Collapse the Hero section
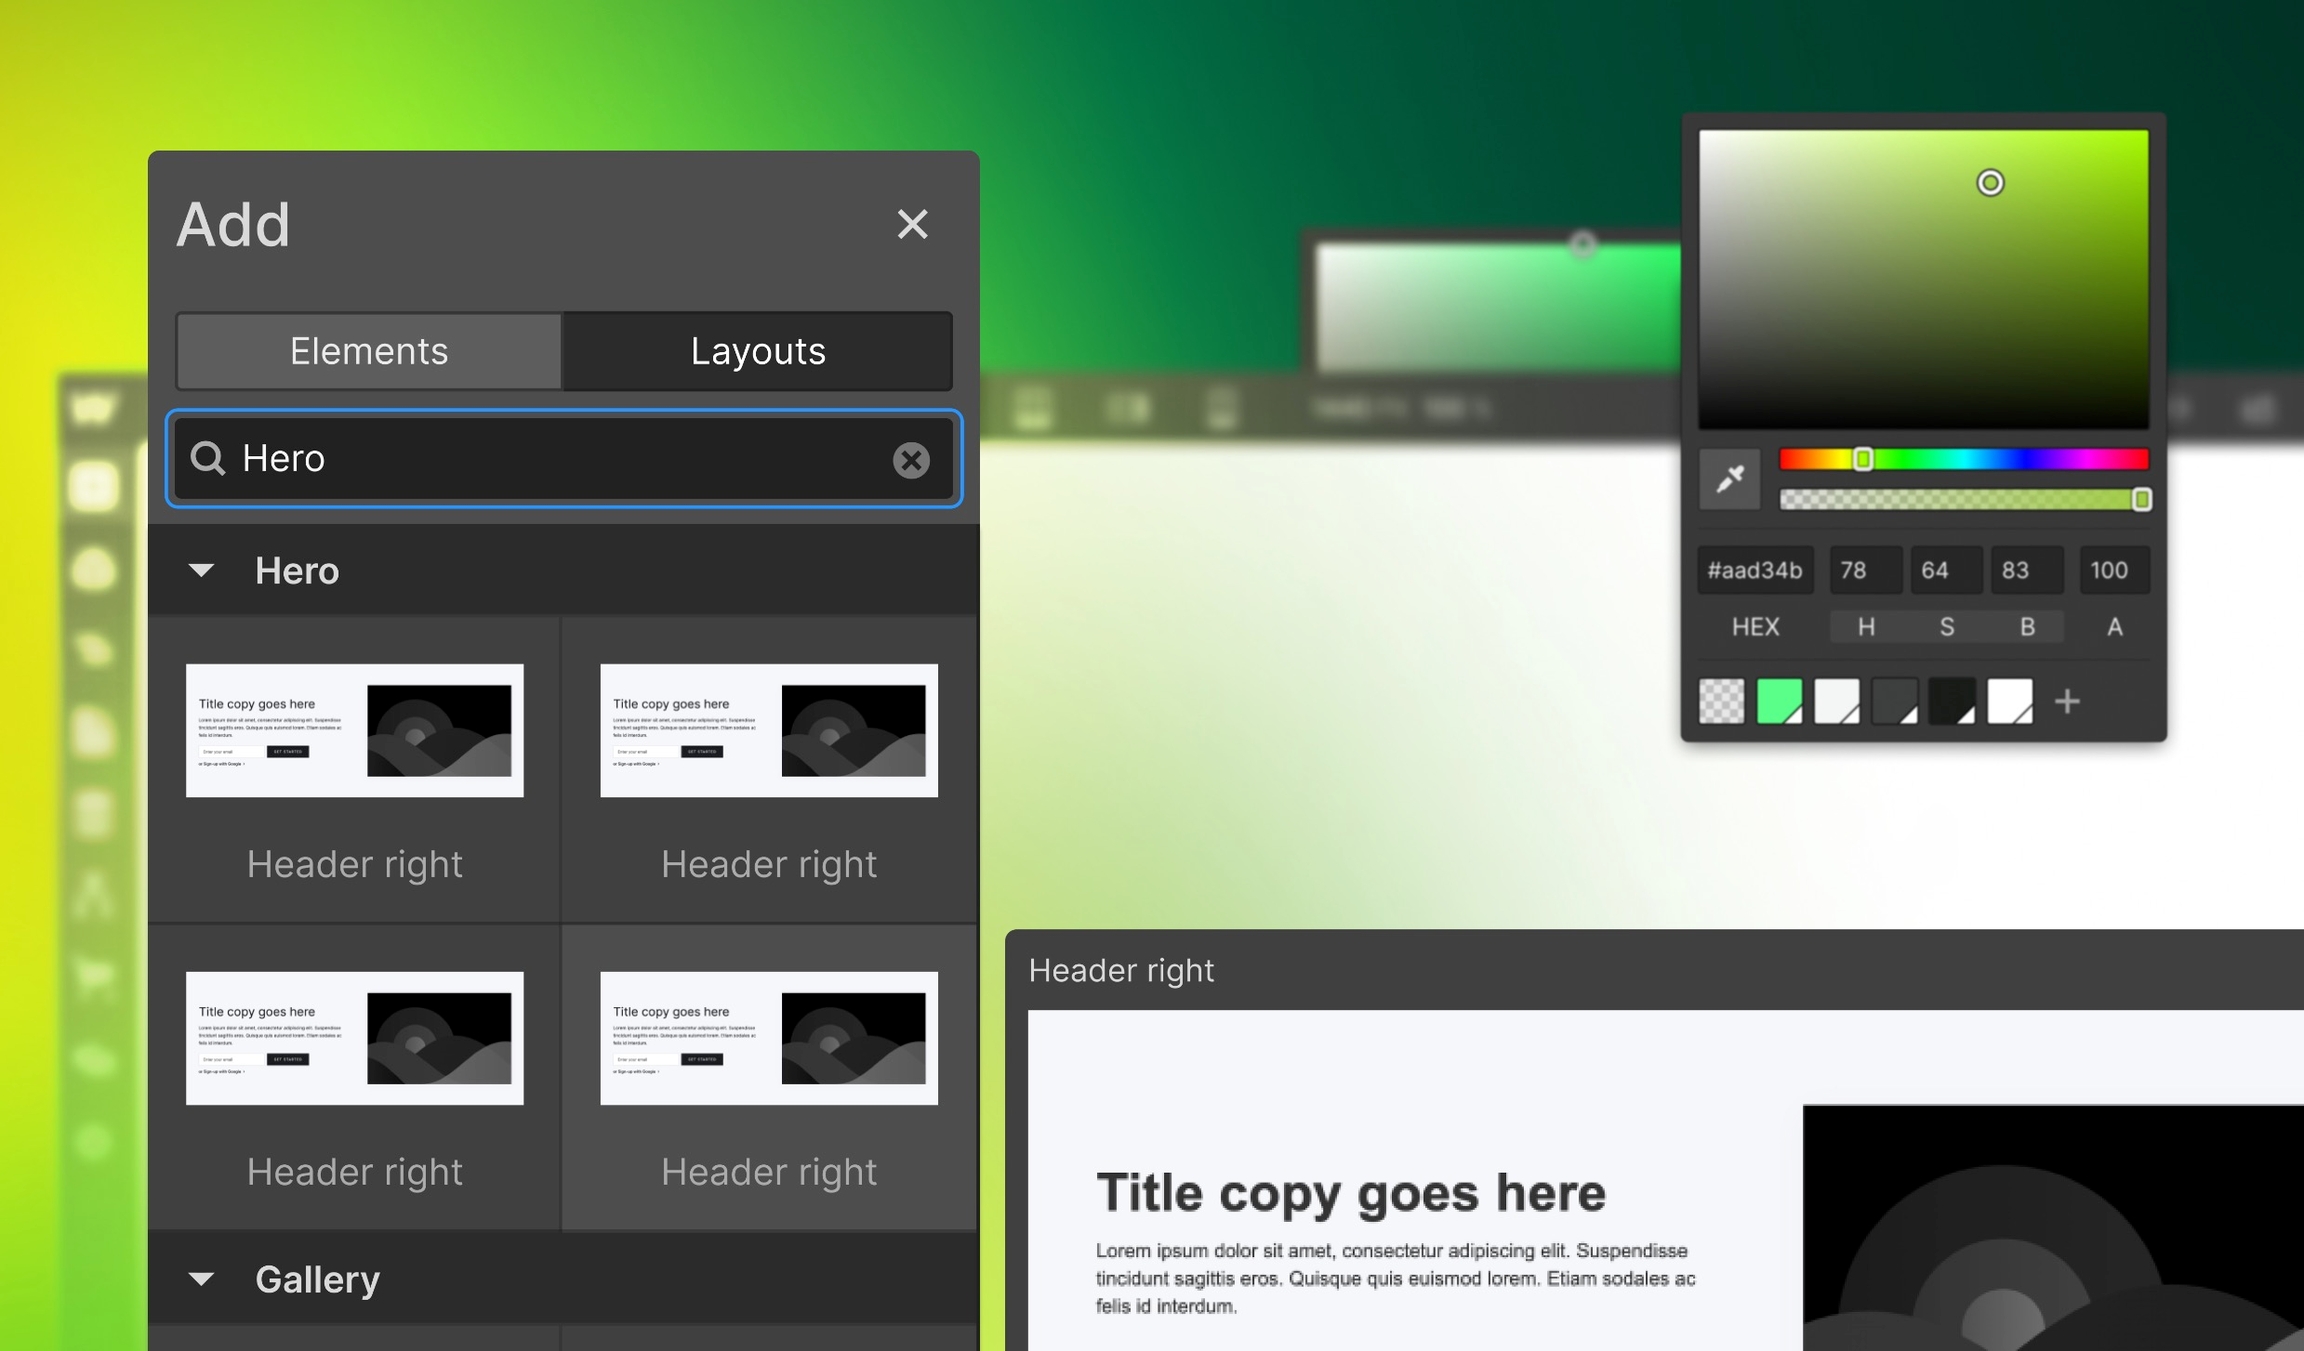Viewport: 2304px width, 1351px height. pyautogui.click(x=201, y=570)
